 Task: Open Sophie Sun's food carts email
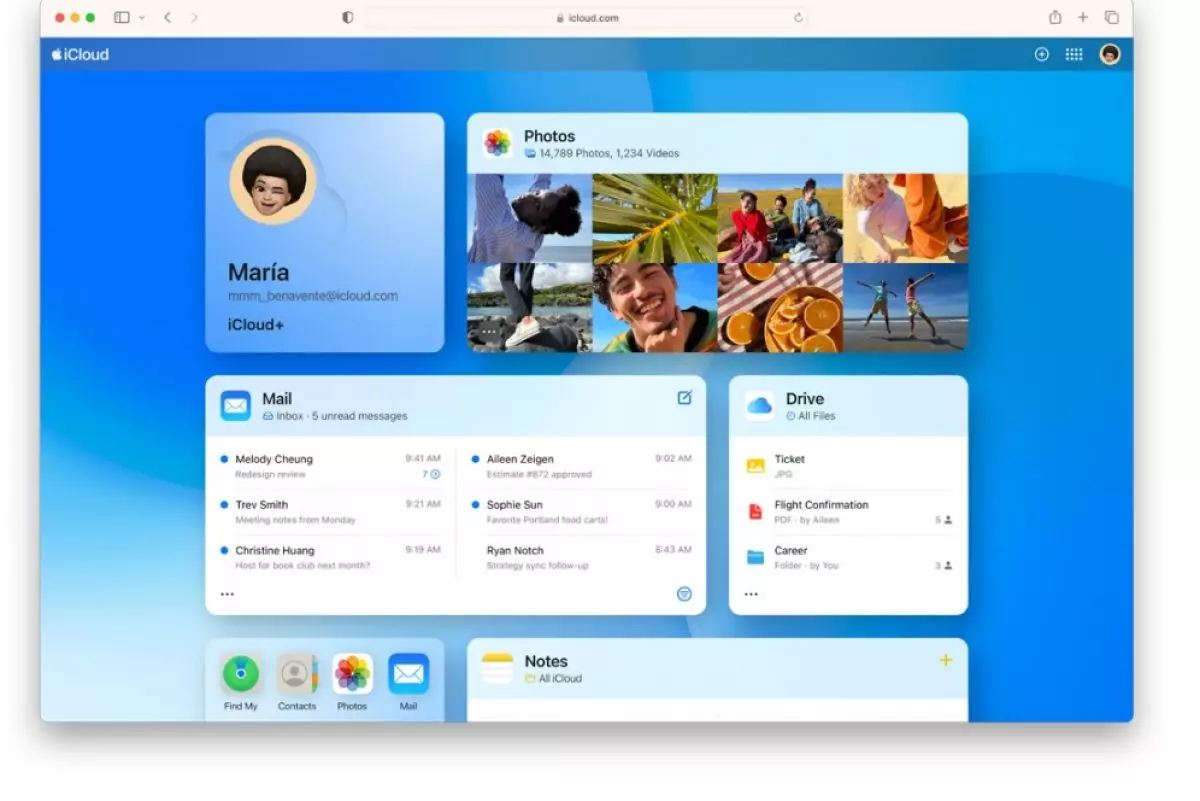pyautogui.click(x=581, y=512)
